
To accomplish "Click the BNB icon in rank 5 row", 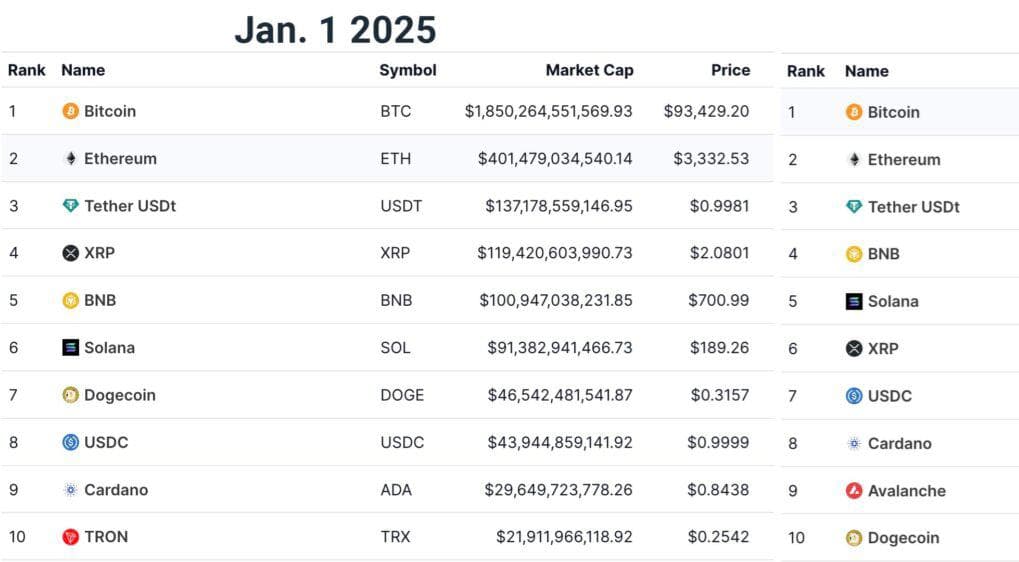I will point(70,300).
